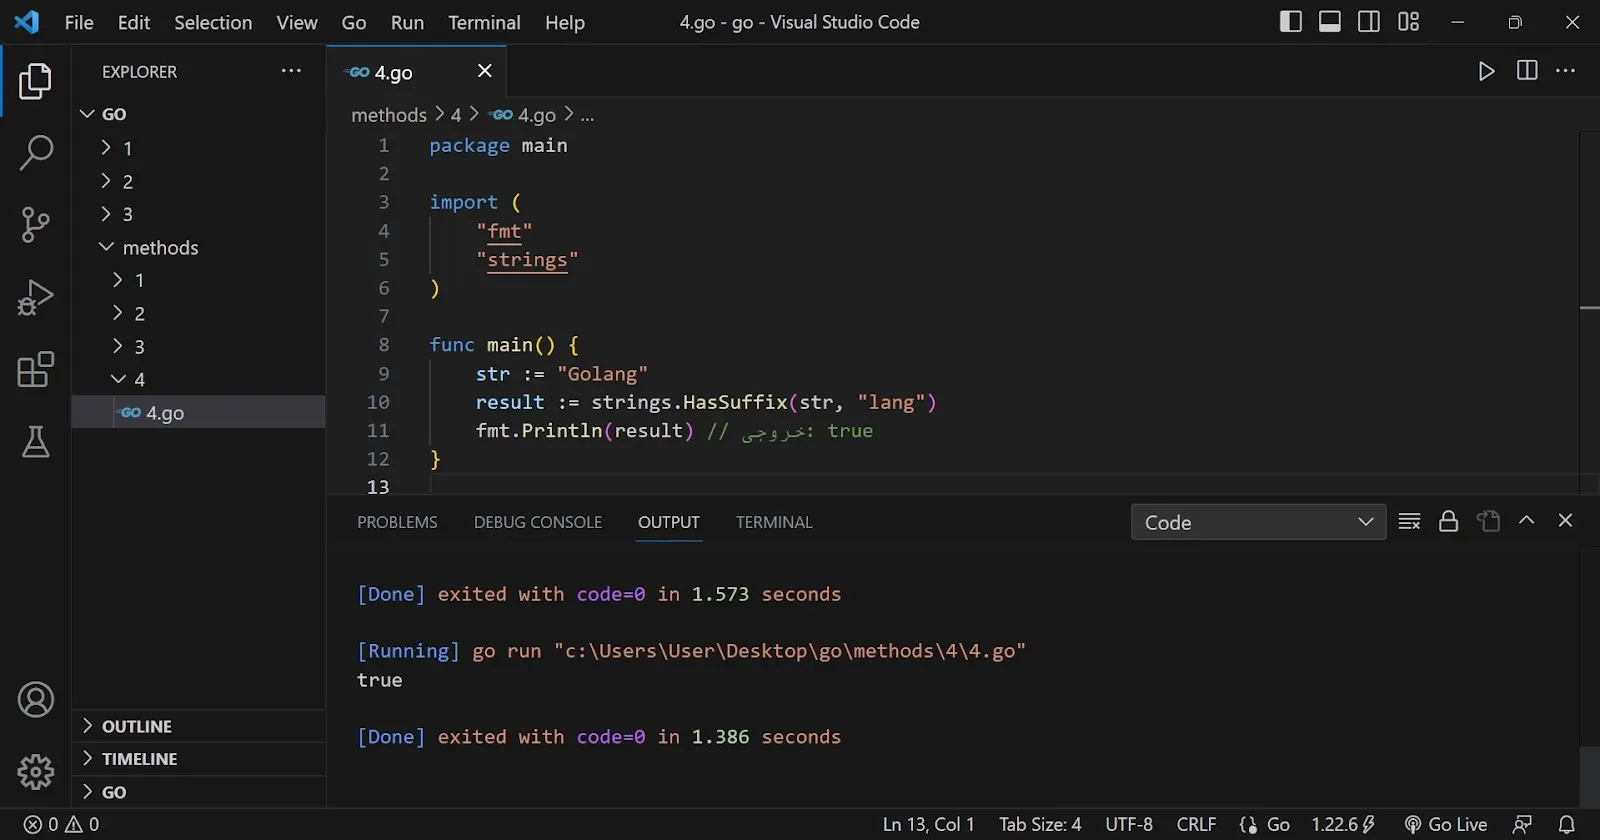Open the Accounts menu icon

[35, 700]
